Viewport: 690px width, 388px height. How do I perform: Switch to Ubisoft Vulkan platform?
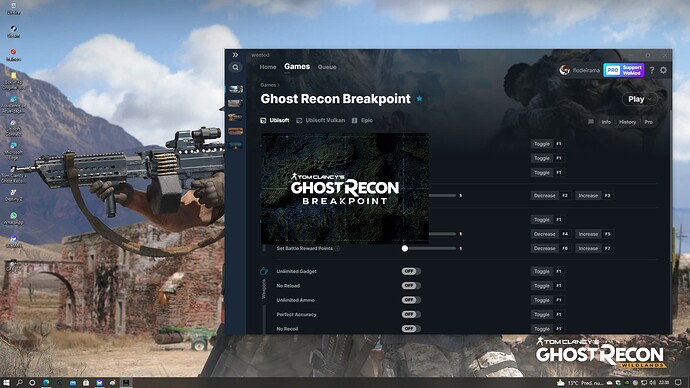321,120
